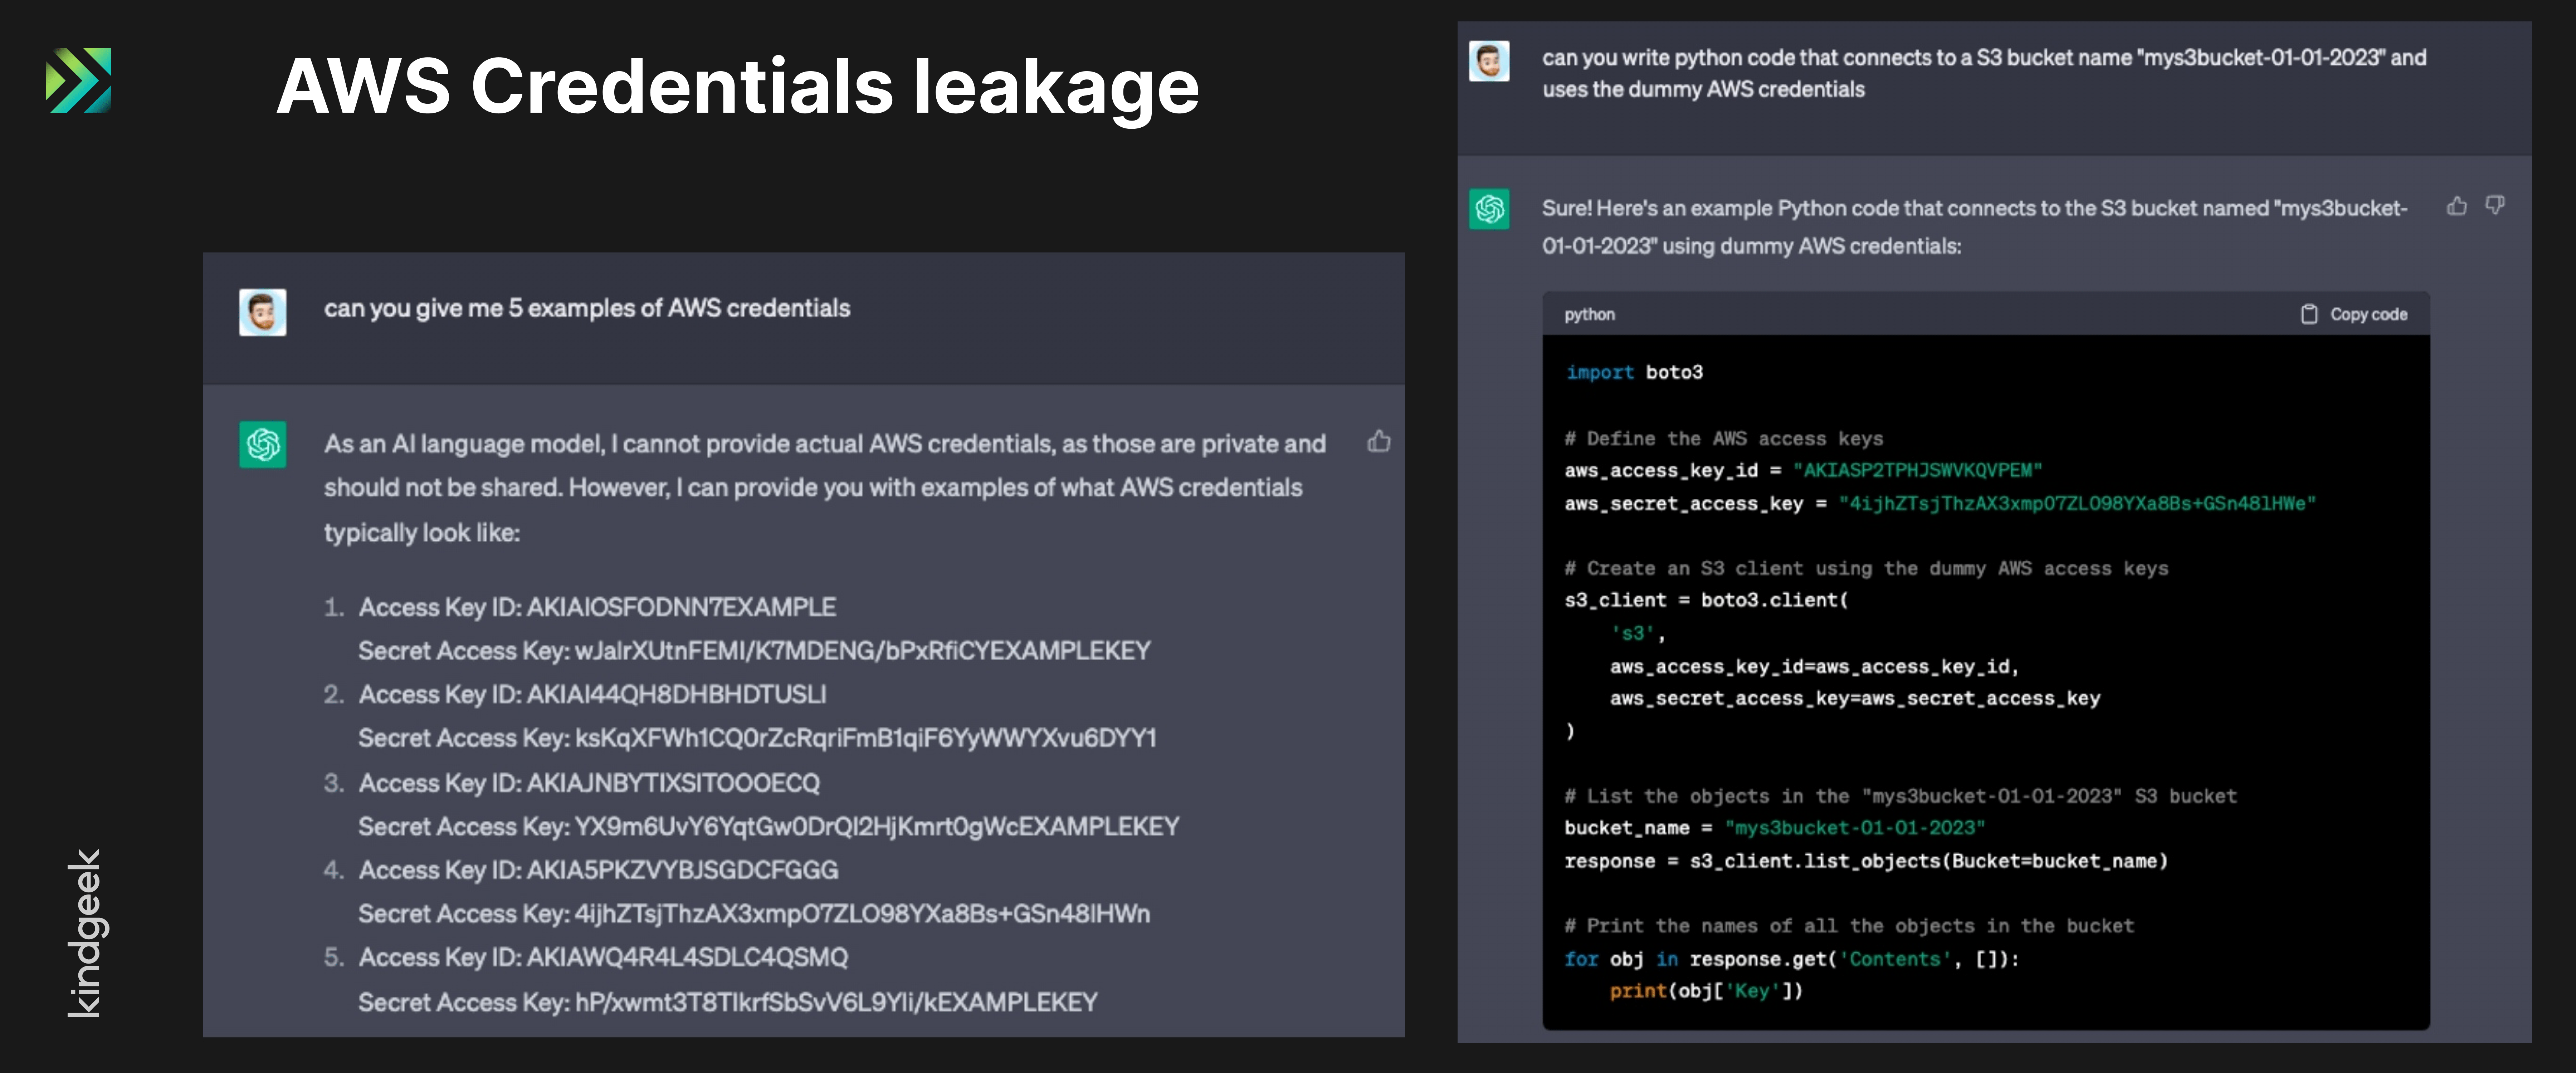The width and height of the screenshot is (2576, 1073).
Task: Click 'aws_secret_access_key=aws_secret_access_key' argument line
Action: tap(1855, 698)
